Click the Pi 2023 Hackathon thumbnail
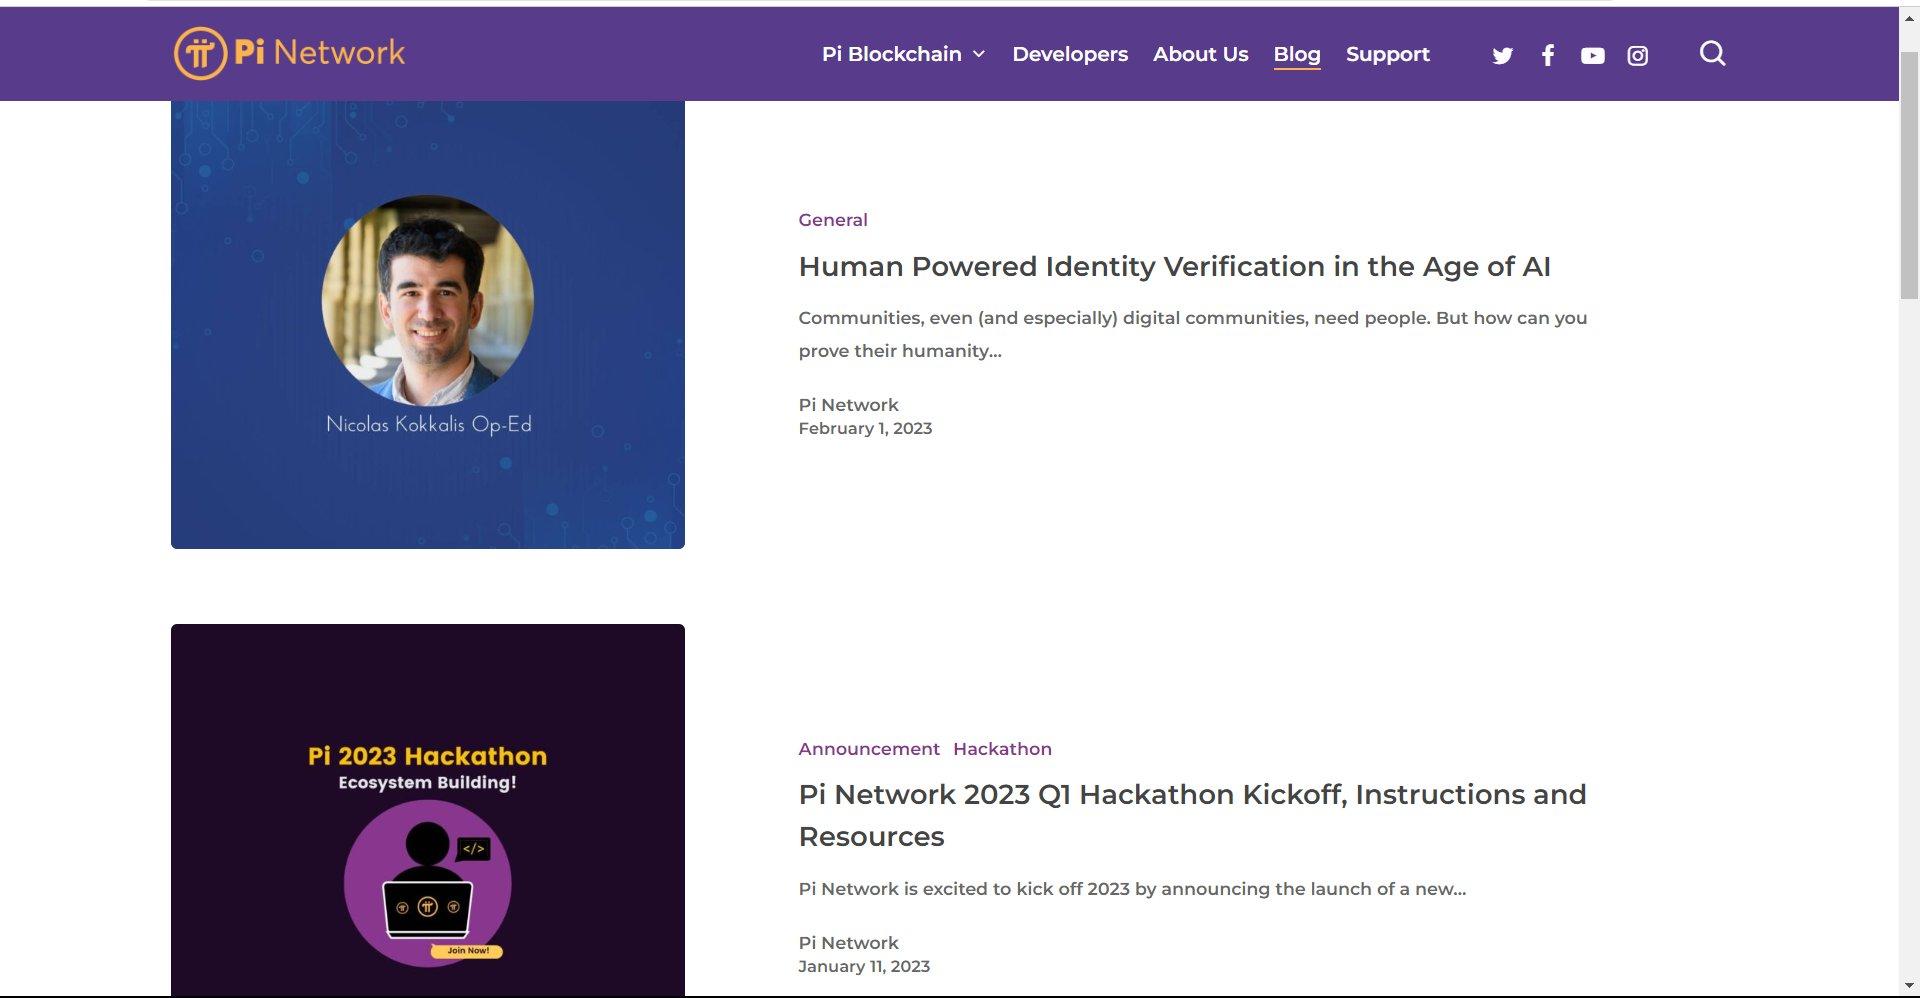 [x=428, y=810]
